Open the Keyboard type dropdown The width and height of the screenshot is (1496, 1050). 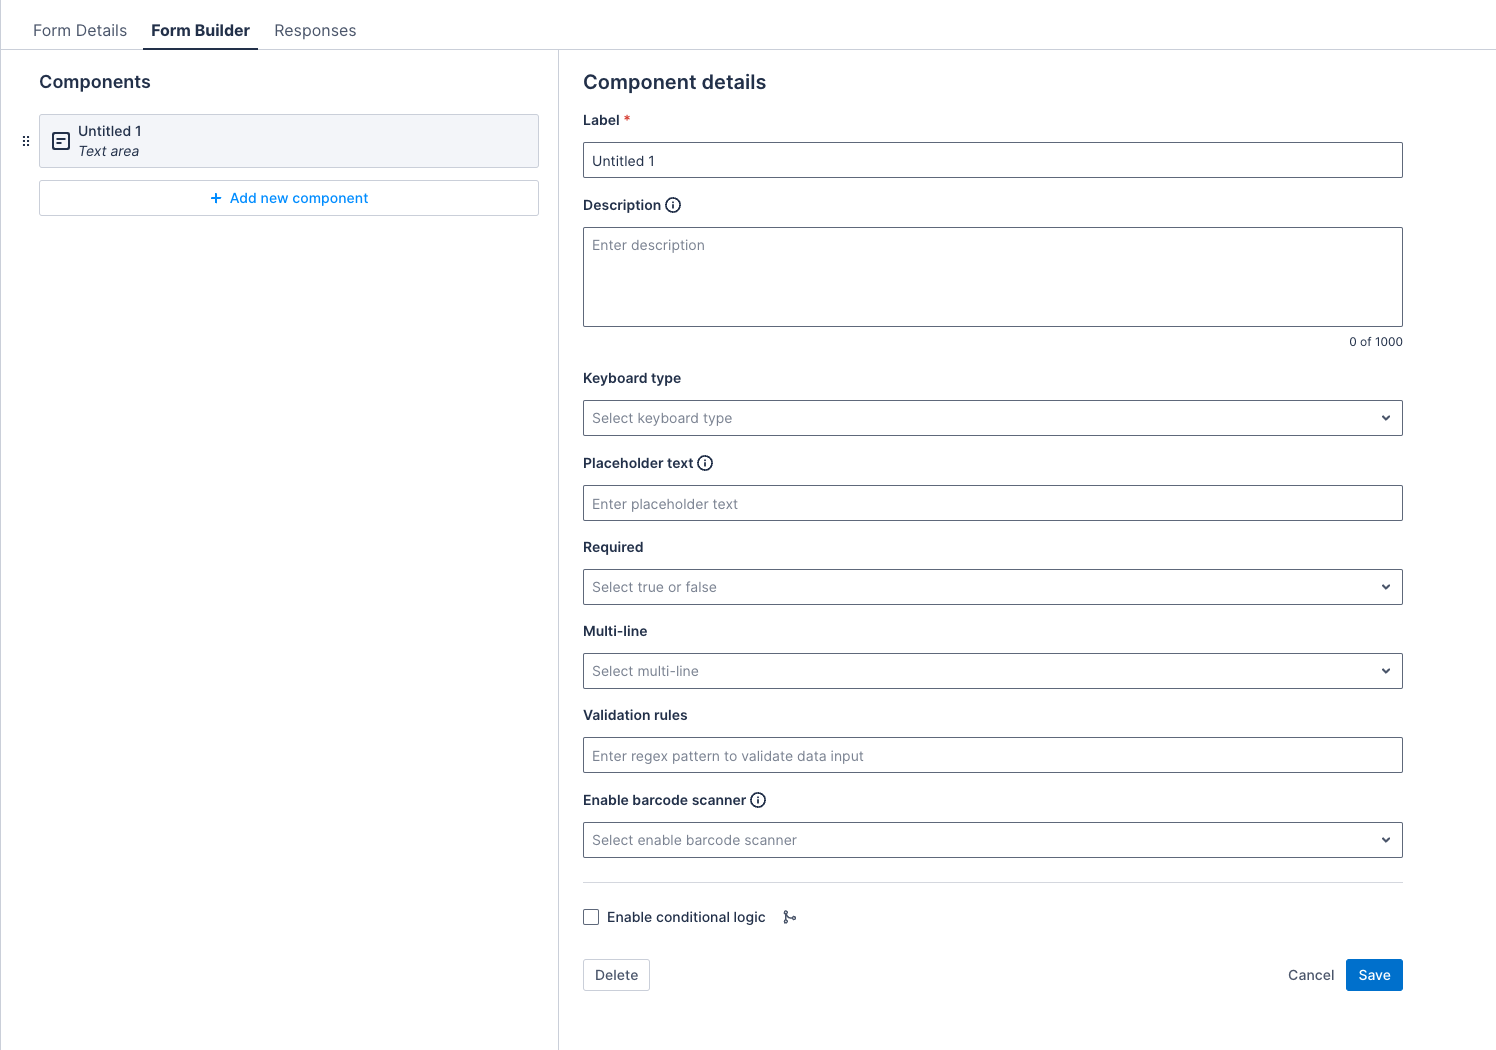991,418
